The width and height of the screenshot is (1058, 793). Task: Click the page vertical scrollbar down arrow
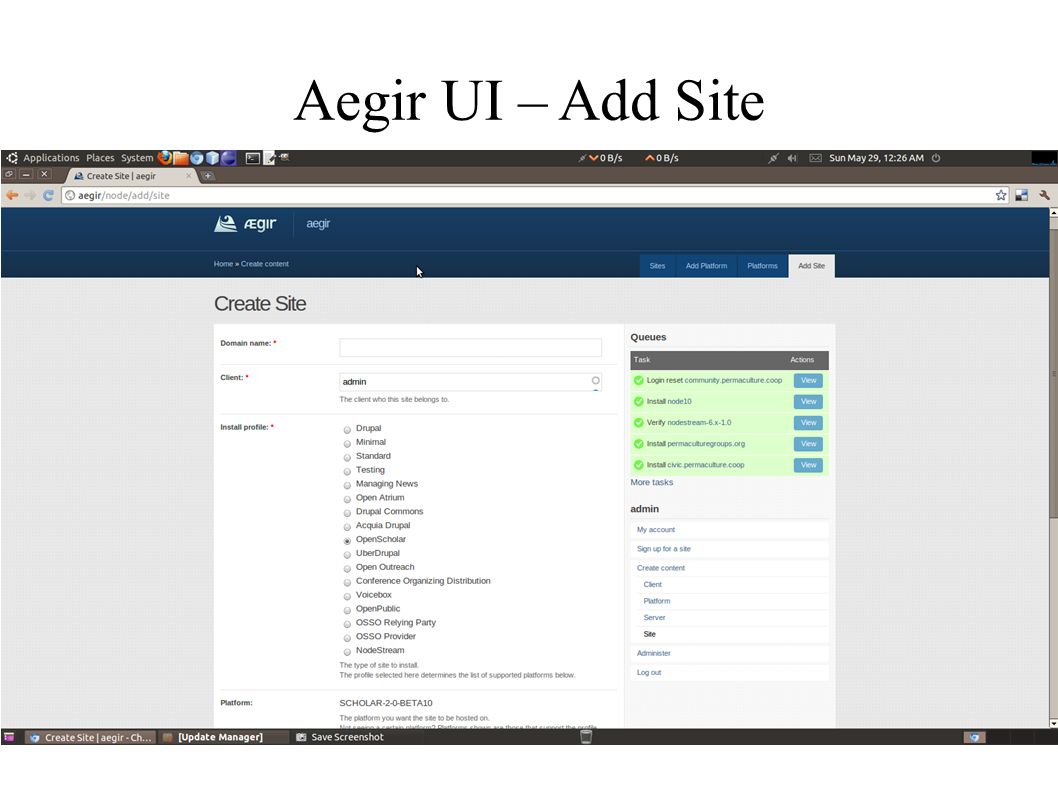(1053, 723)
